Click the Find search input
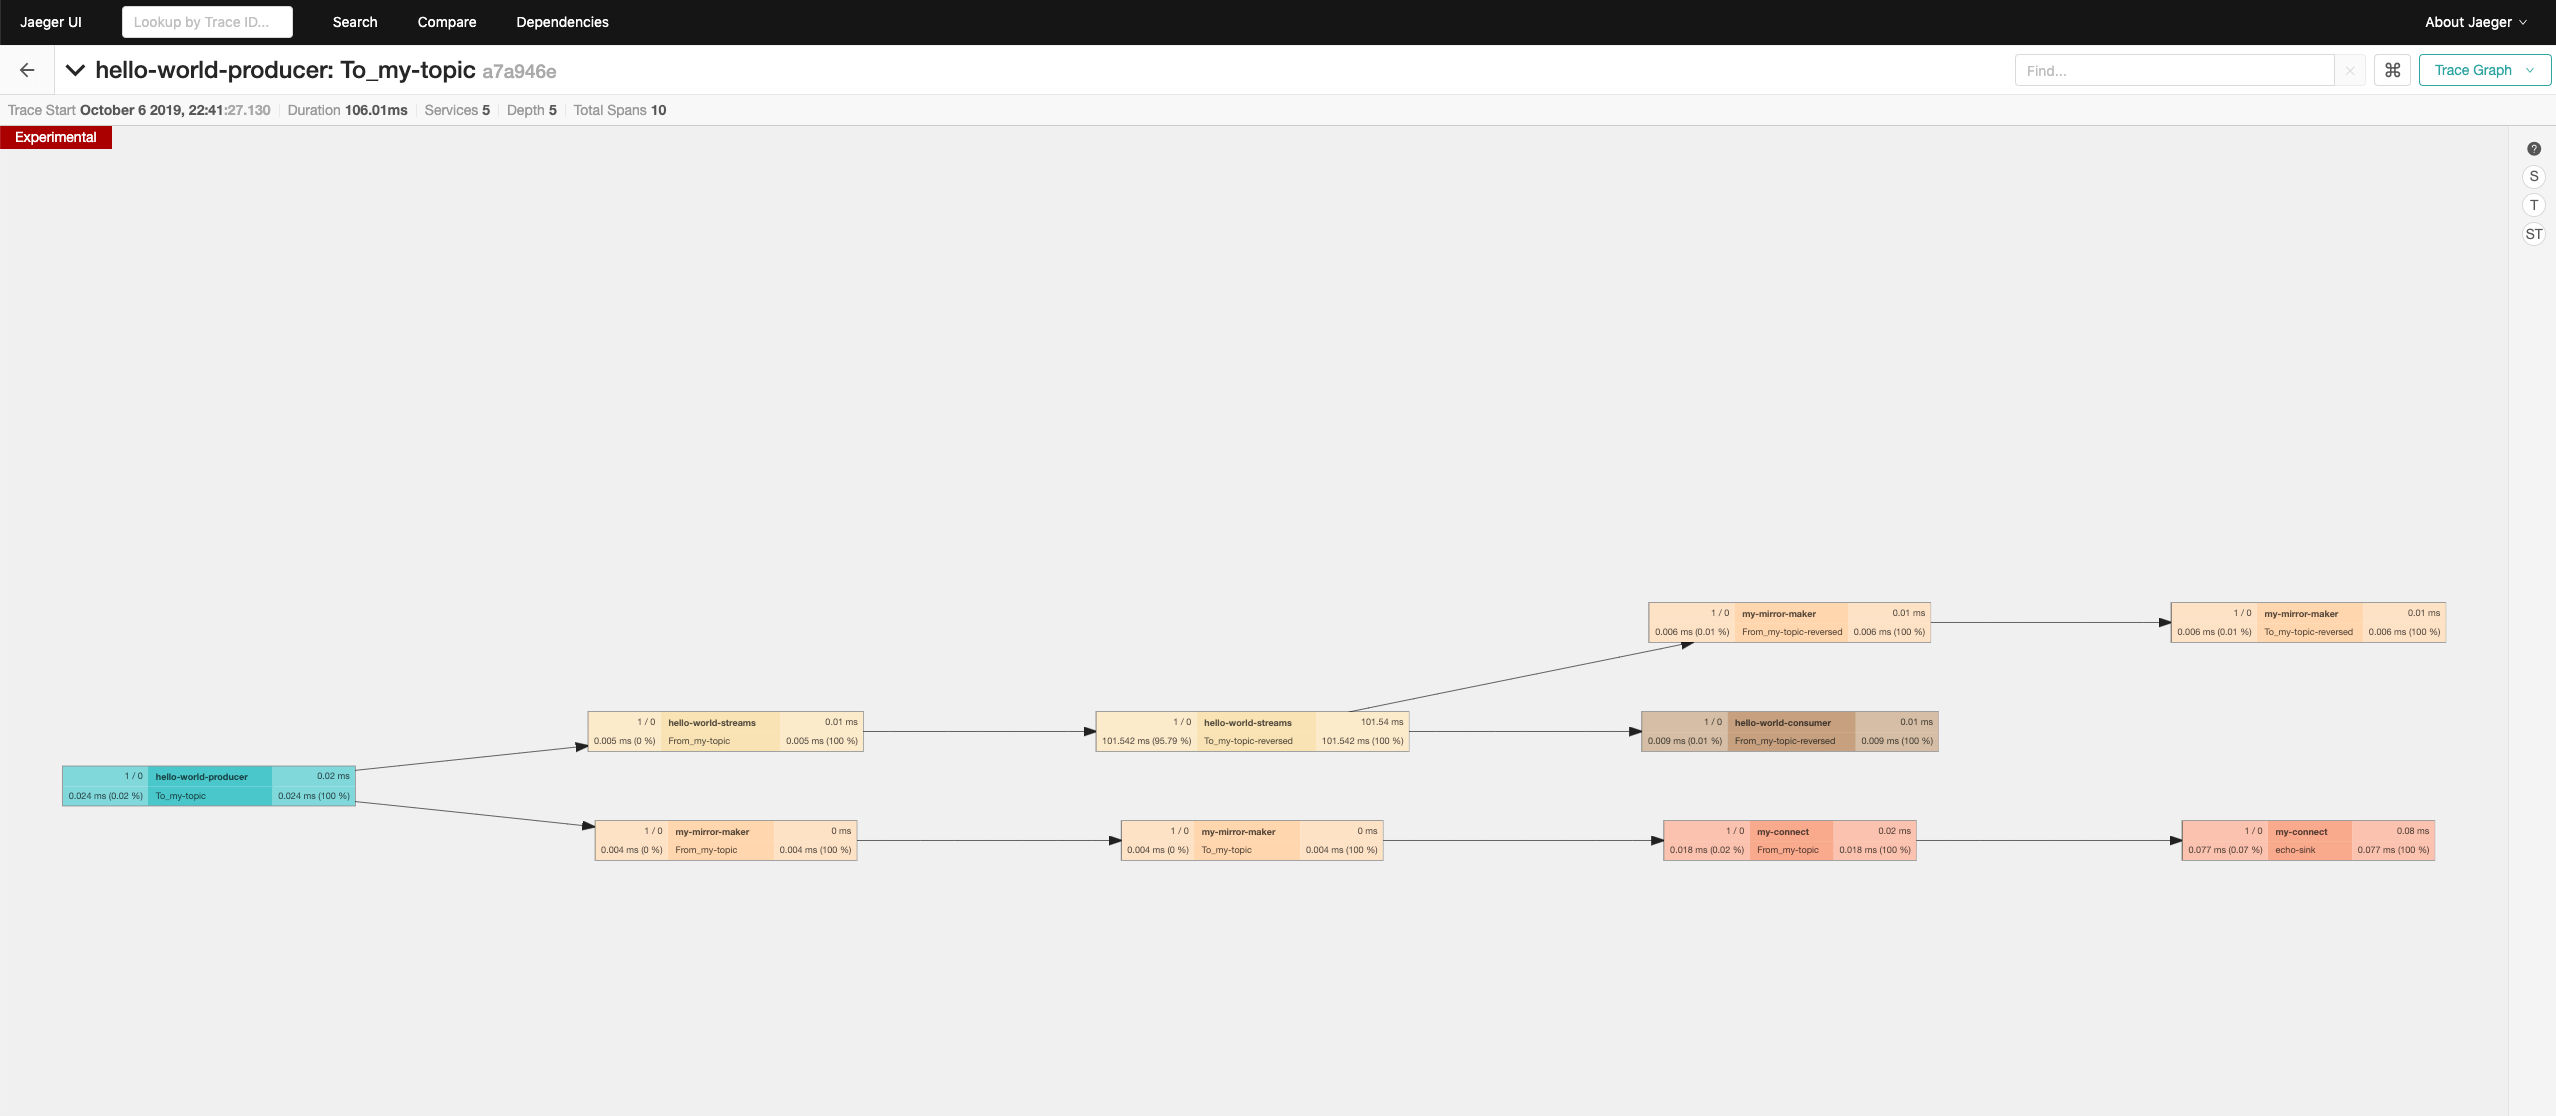Viewport: 2556px width, 1116px height. coord(2174,71)
